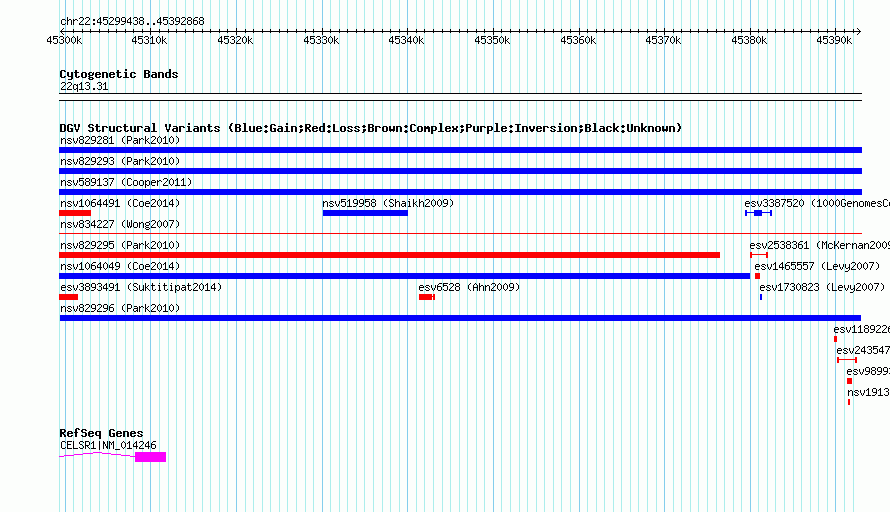Image resolution: width=890 pixels, height=512 pixels.
Task: Click the Cytogenetic Bands track title
Action: [119, 74]
